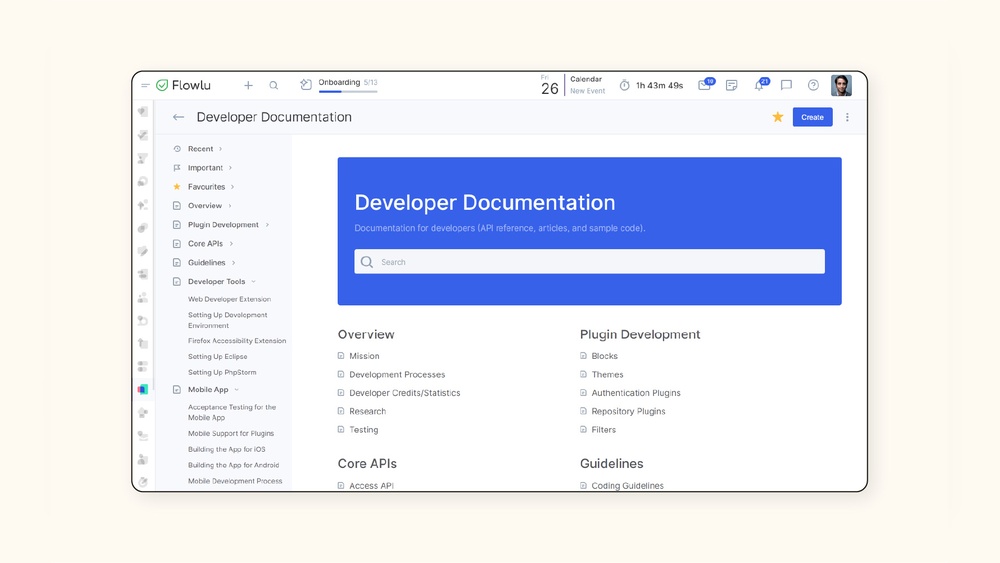The image size is (1000, 563).
Task: Toggle the favourite star next to Create
Action: (x=777, y=117)
